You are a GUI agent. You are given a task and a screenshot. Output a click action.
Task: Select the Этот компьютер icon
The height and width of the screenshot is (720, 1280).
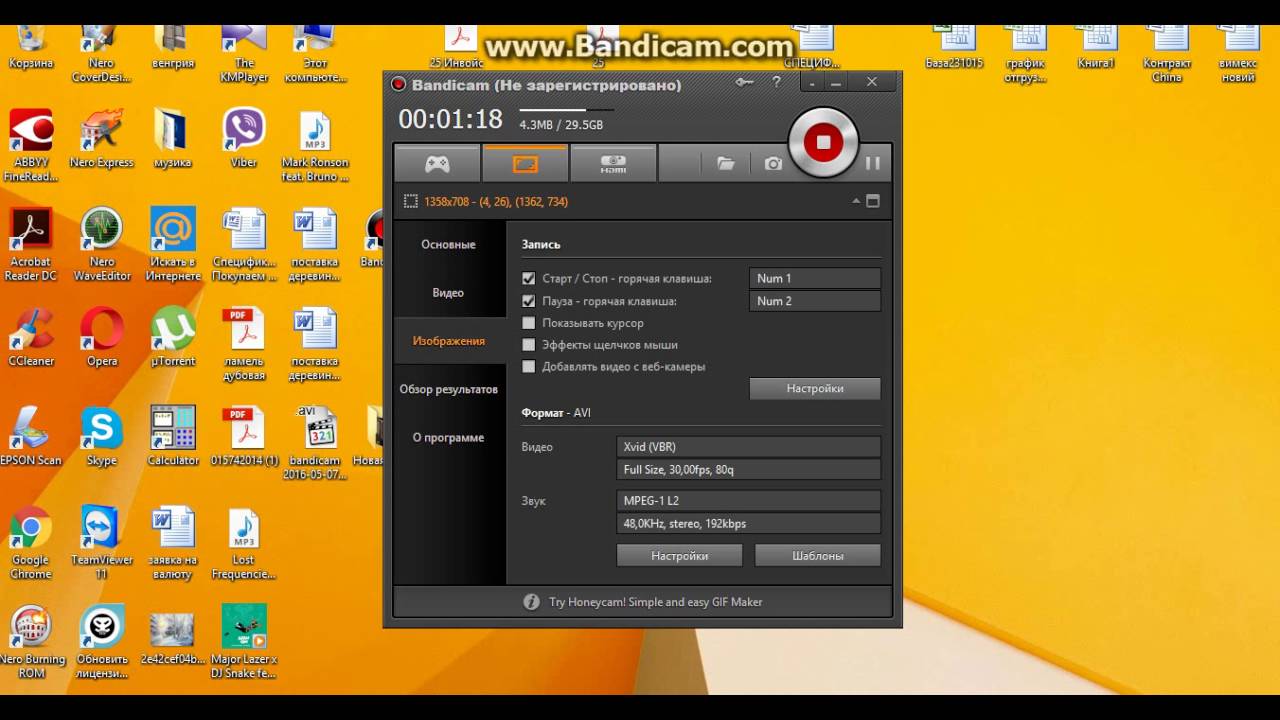(315, 54)
